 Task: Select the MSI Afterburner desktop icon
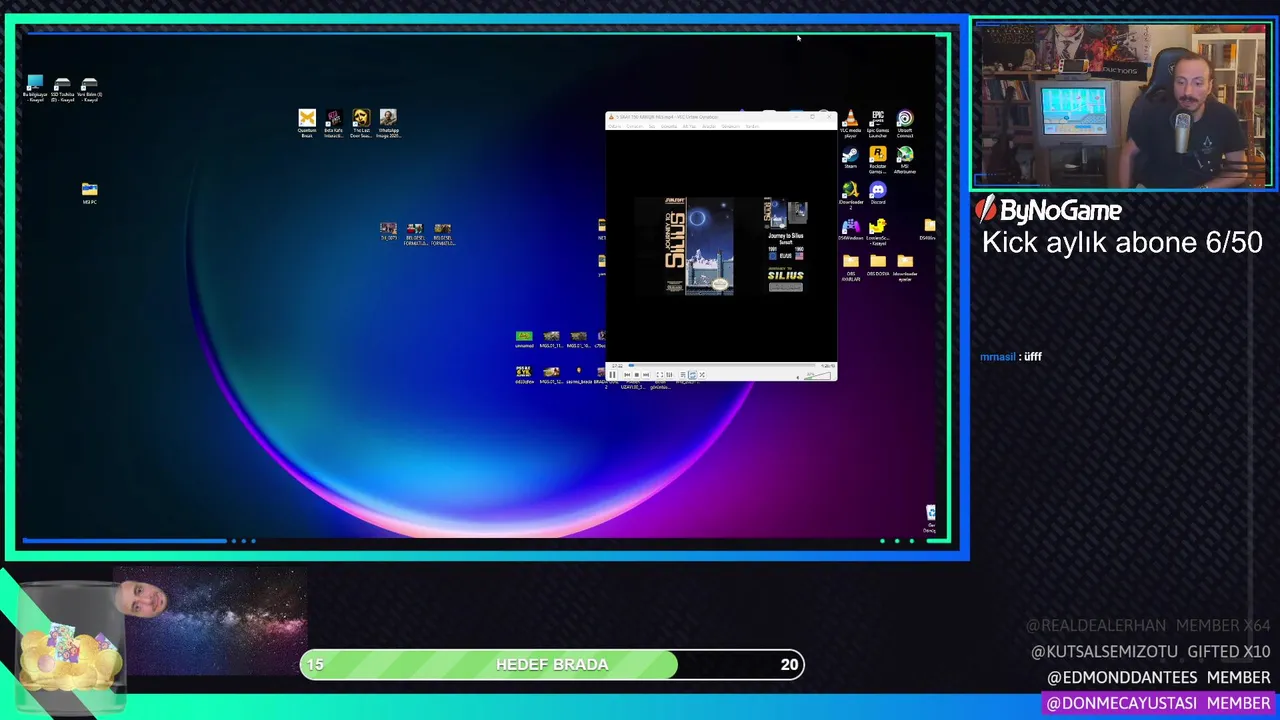pos(904,160)
